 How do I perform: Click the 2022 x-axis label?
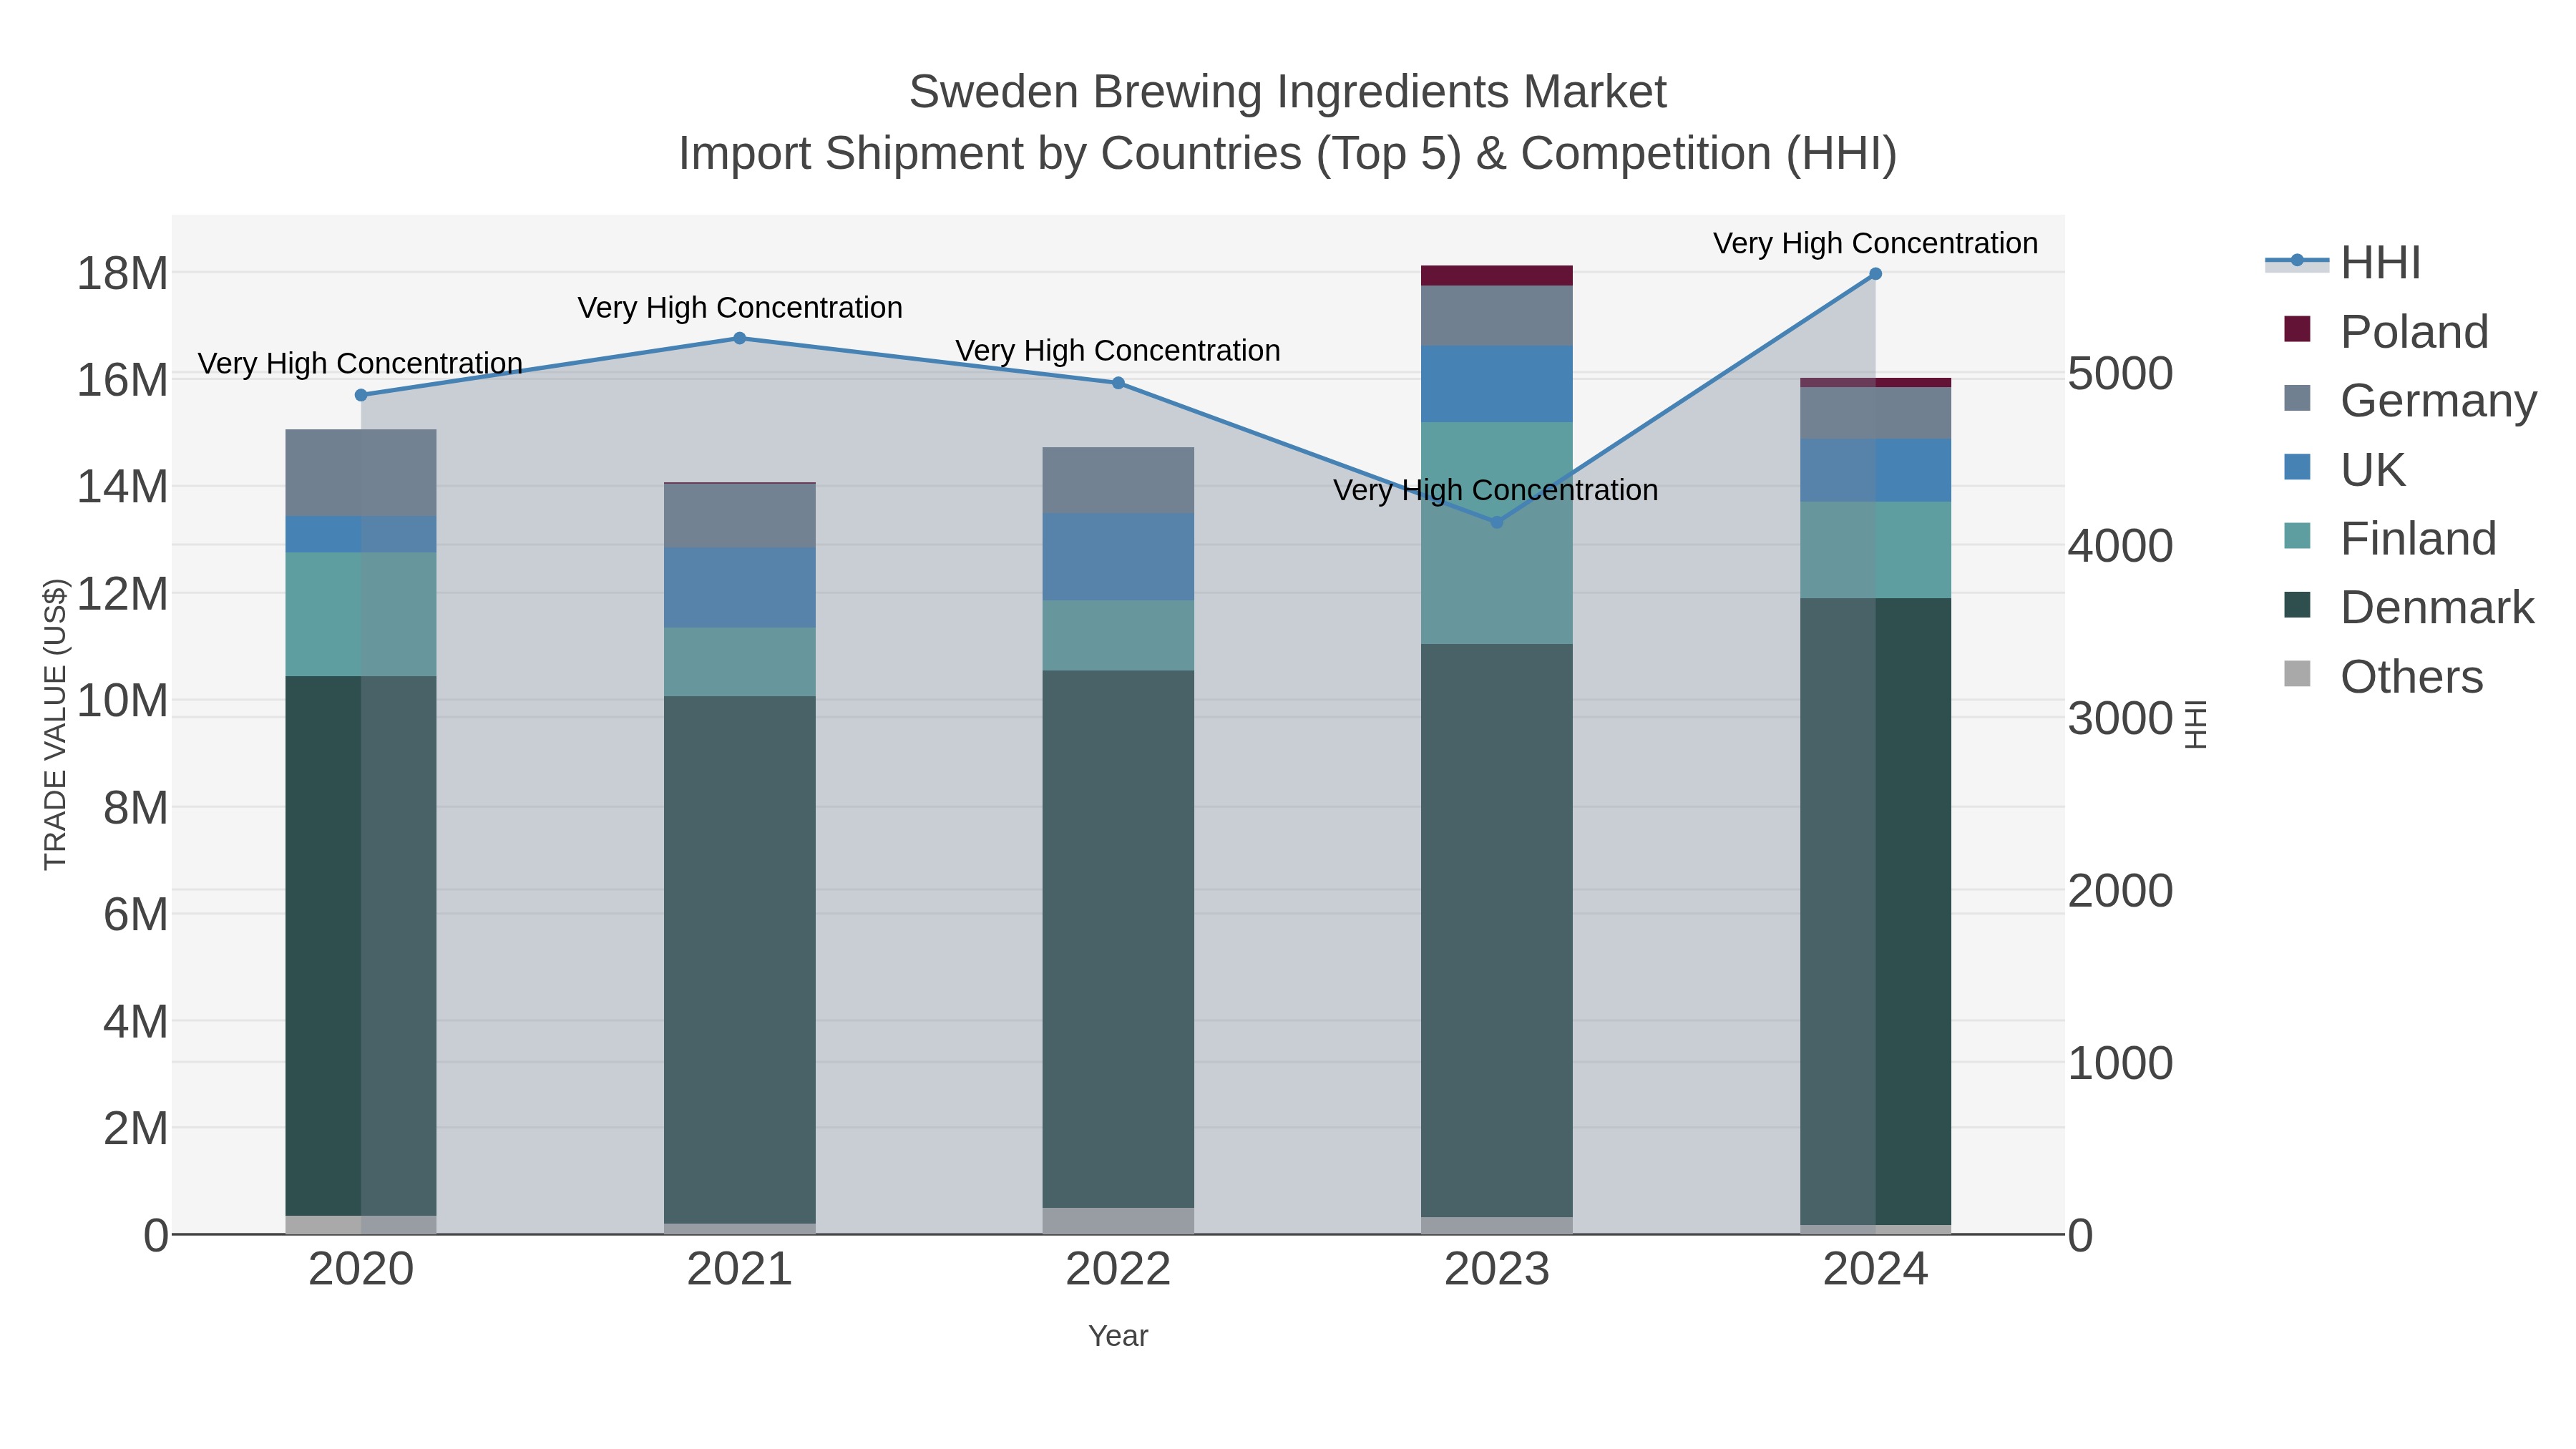[x=1118, y=1270]
